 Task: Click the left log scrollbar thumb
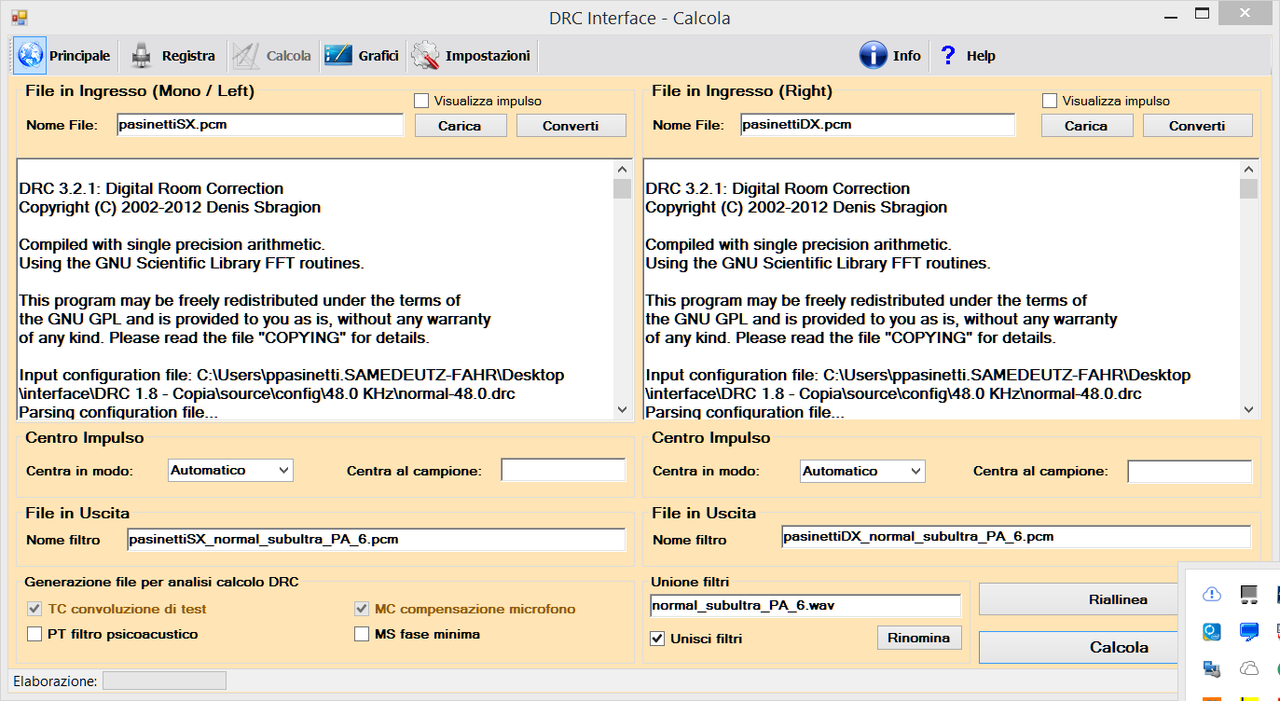(622, 189)
